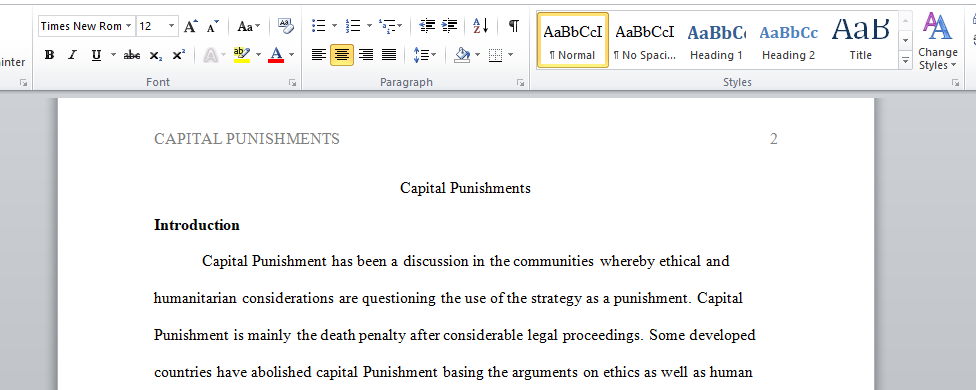Image resolution: width=976 pixels, height=390 pixels.
Task: Click the Grow Font icon
Action: point(190,26)
